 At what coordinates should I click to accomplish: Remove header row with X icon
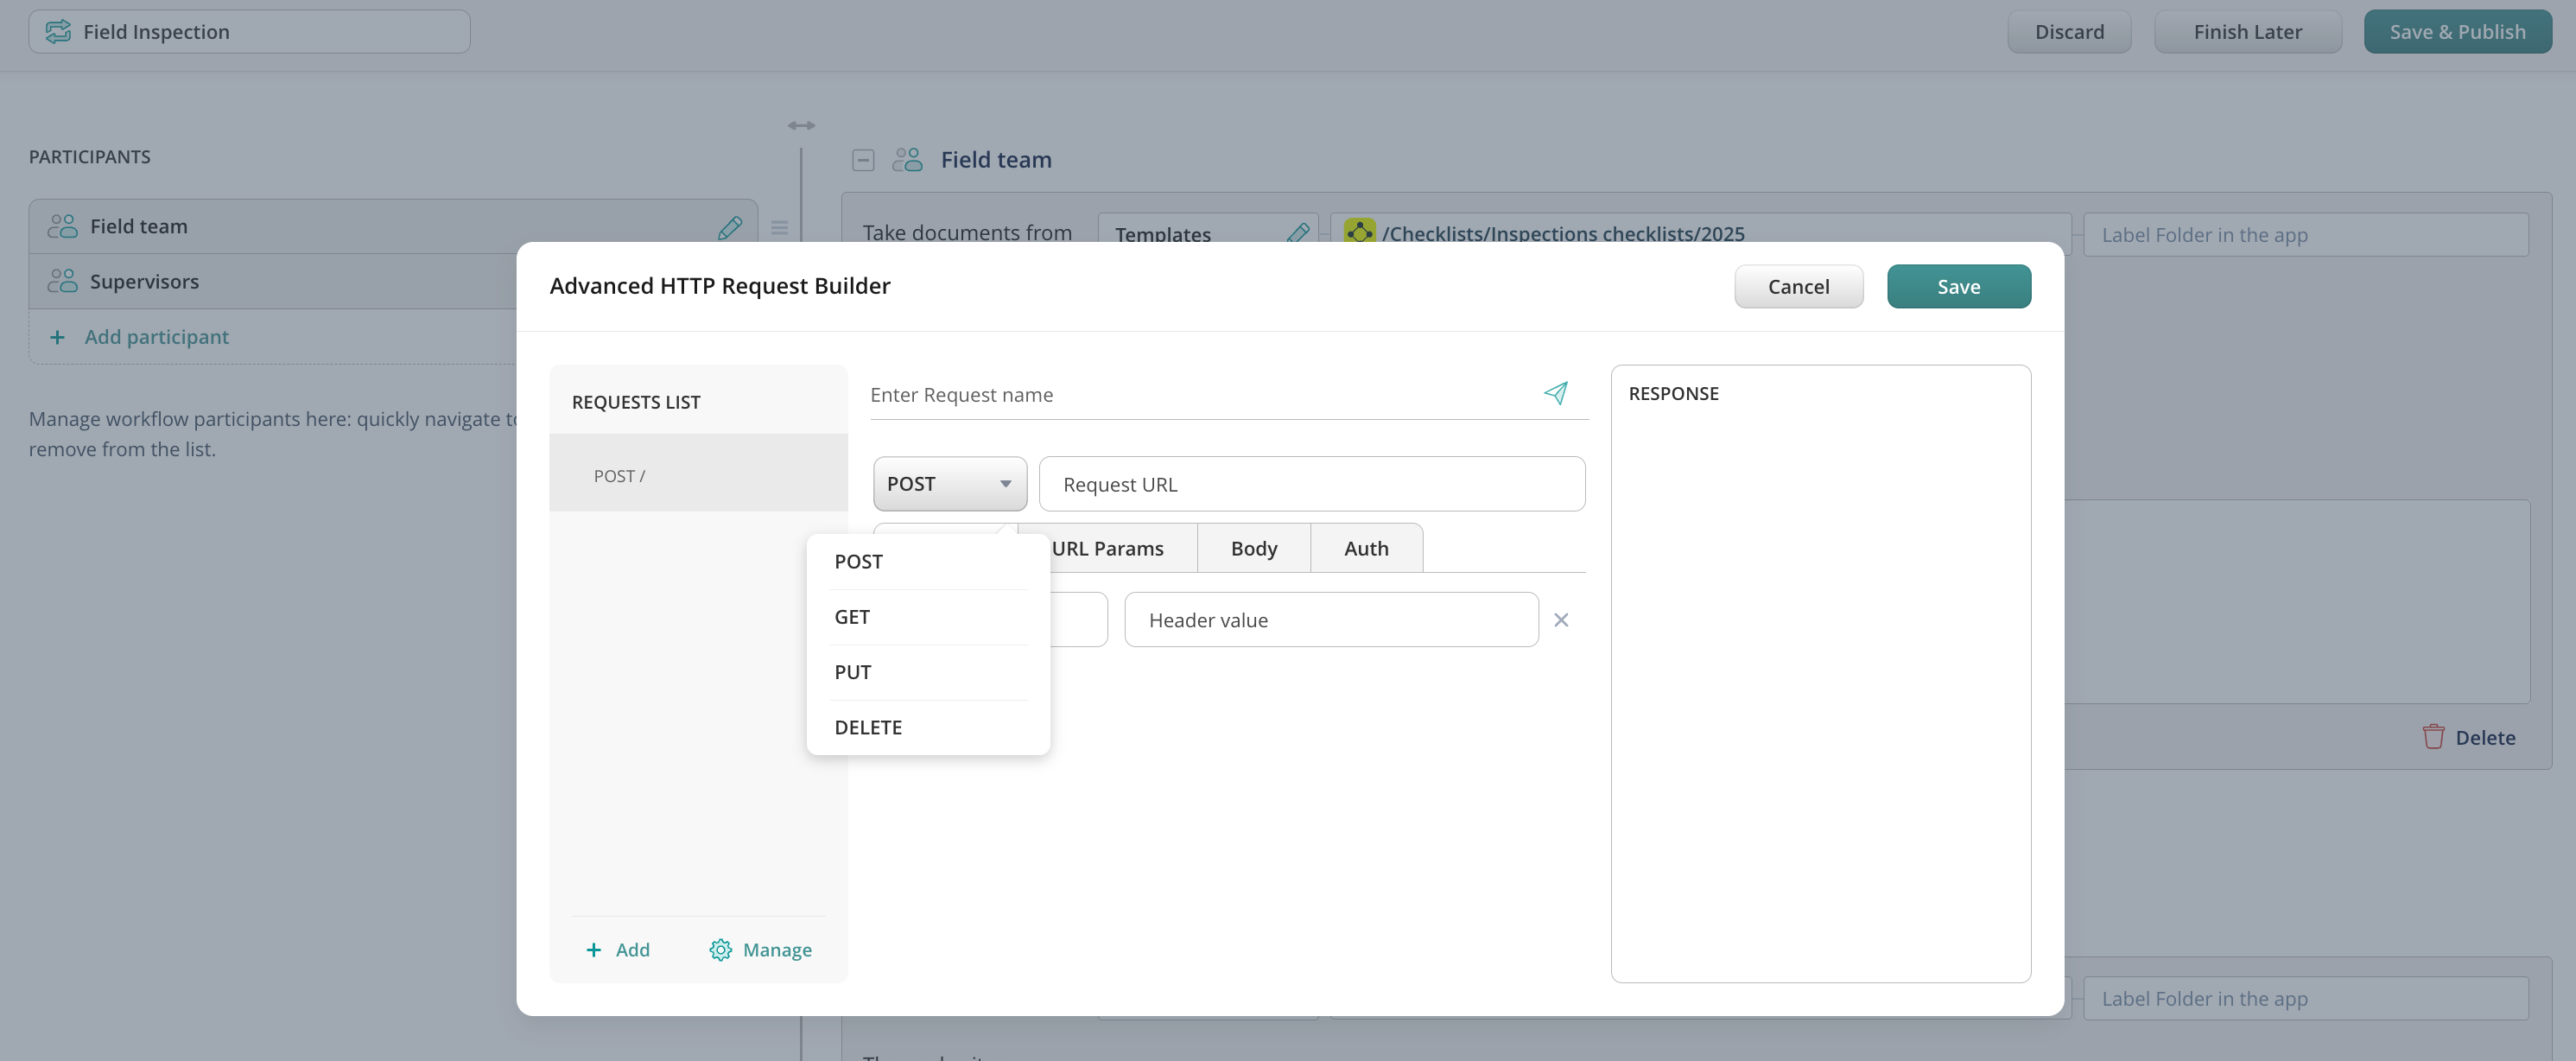pos(1560,620)
